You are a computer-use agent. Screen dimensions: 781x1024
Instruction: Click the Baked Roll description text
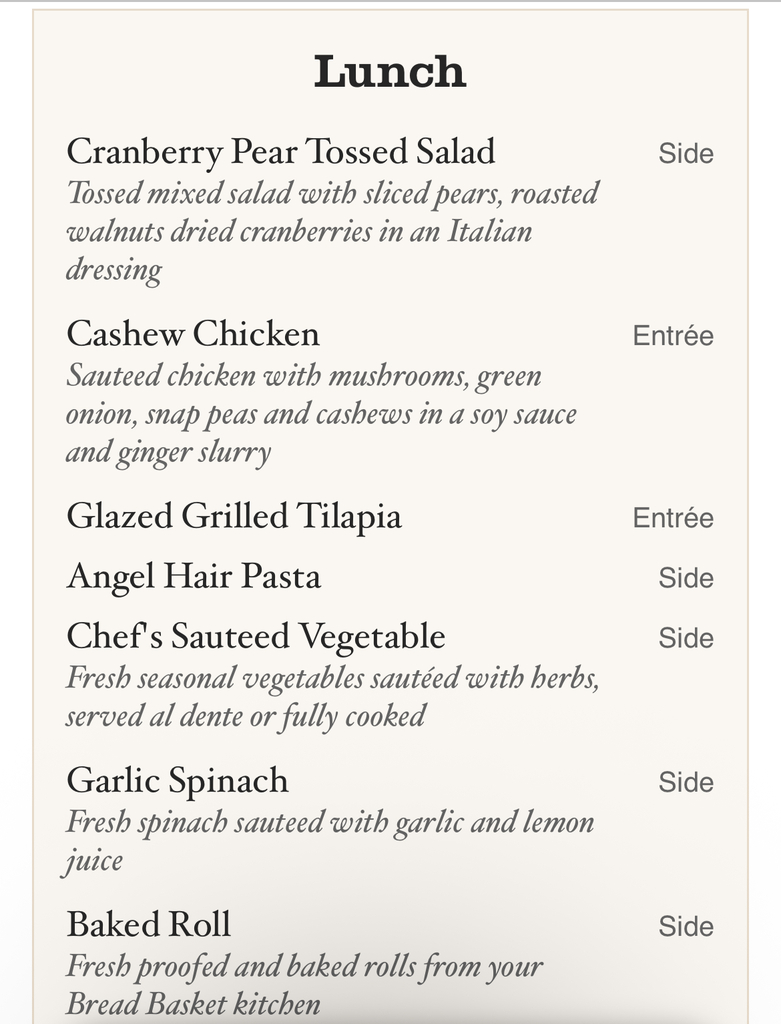tap(304, 985)
